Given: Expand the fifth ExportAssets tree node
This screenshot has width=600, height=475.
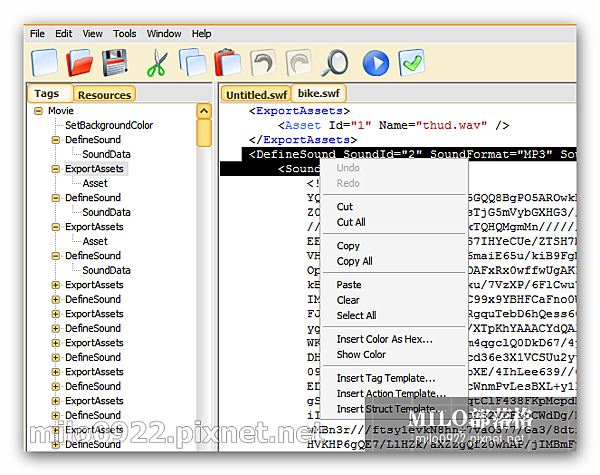Looking at the screenshot, I should [x=55, y=343].
